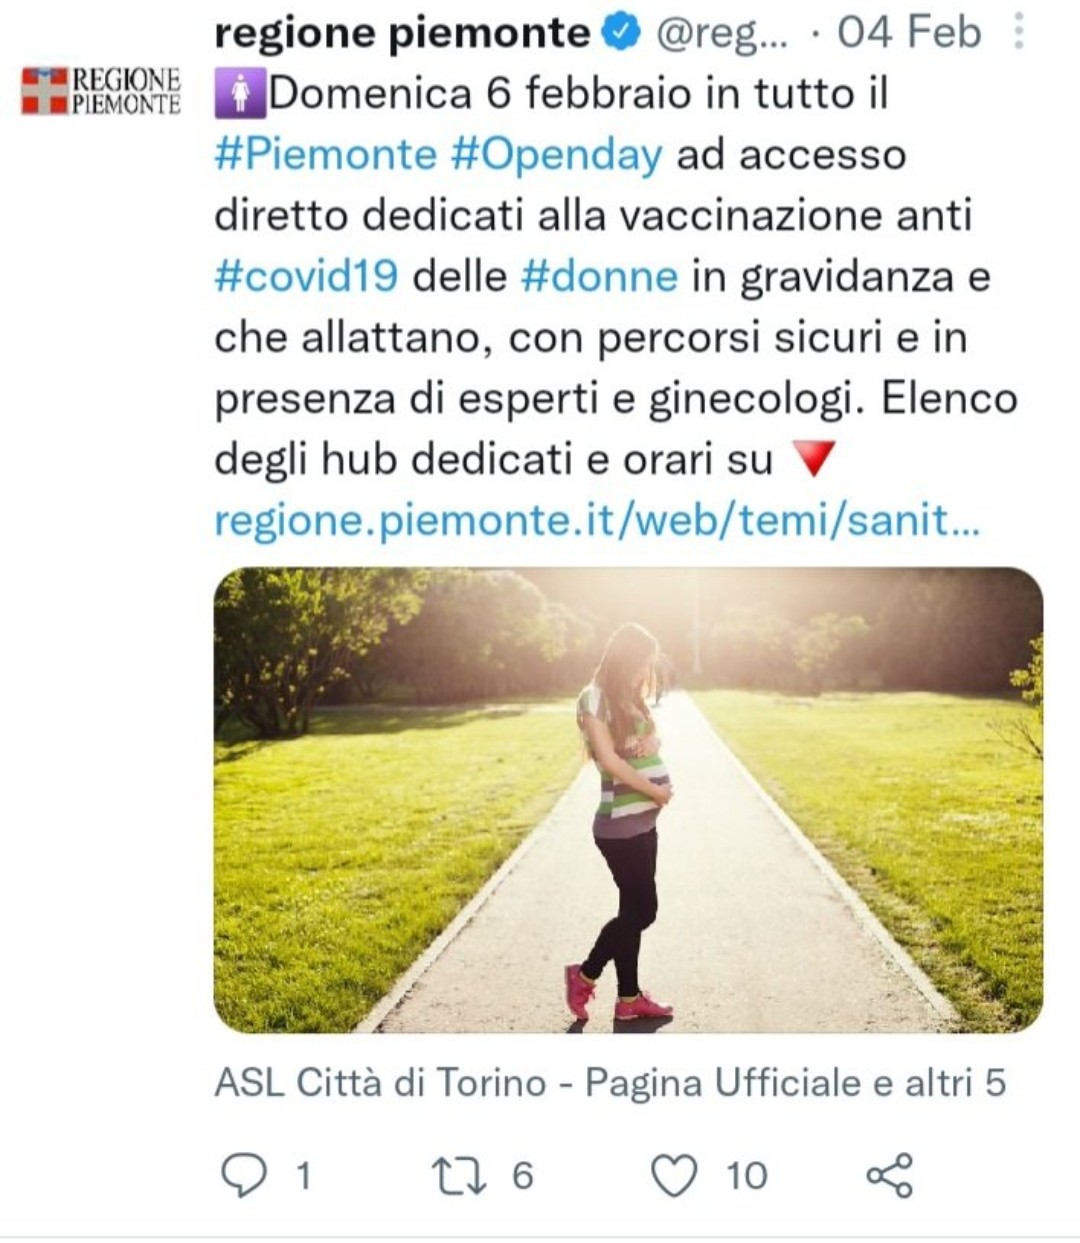Click the woman emoji at tweet start
The width and height of the screenshot is (1080, 1243).
(239, 94)
